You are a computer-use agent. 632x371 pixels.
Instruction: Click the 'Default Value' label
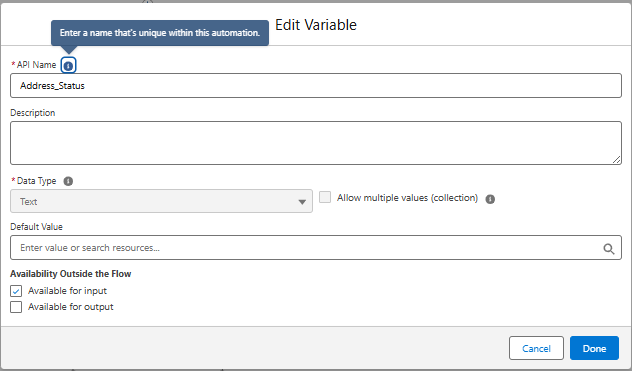[36, 227]
